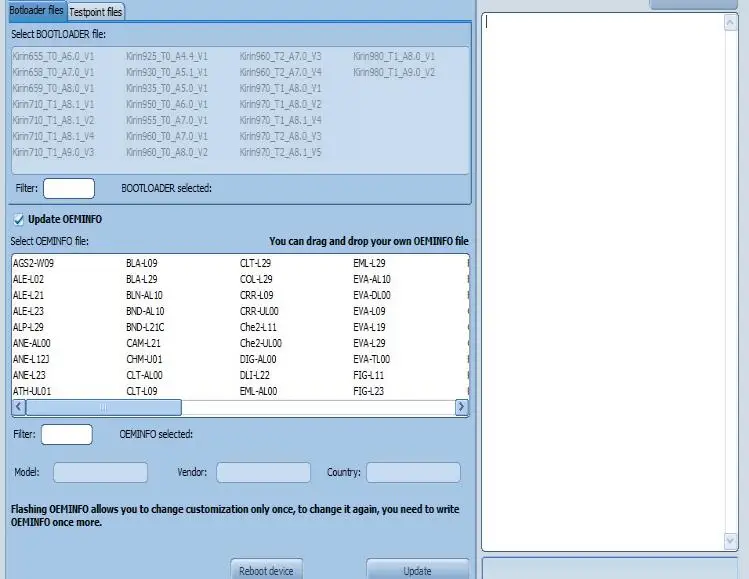Switch to the Bootloader files tab
The image size is (749, 579).
click(36, 11)
